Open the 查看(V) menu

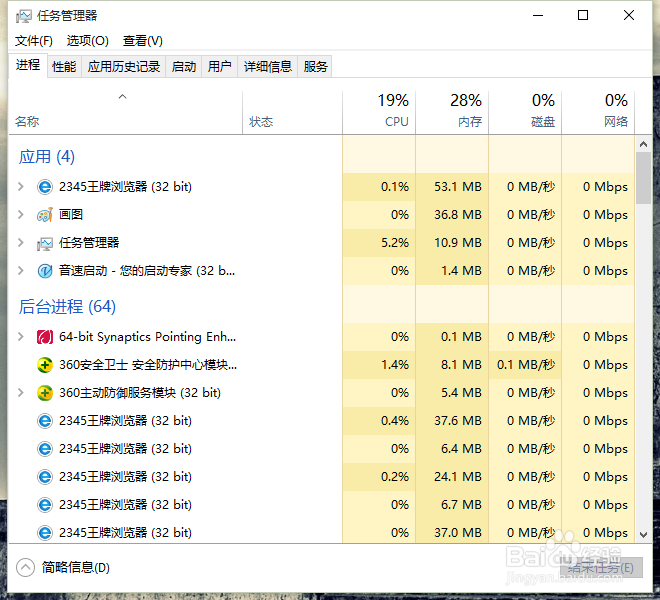[143, 41]
